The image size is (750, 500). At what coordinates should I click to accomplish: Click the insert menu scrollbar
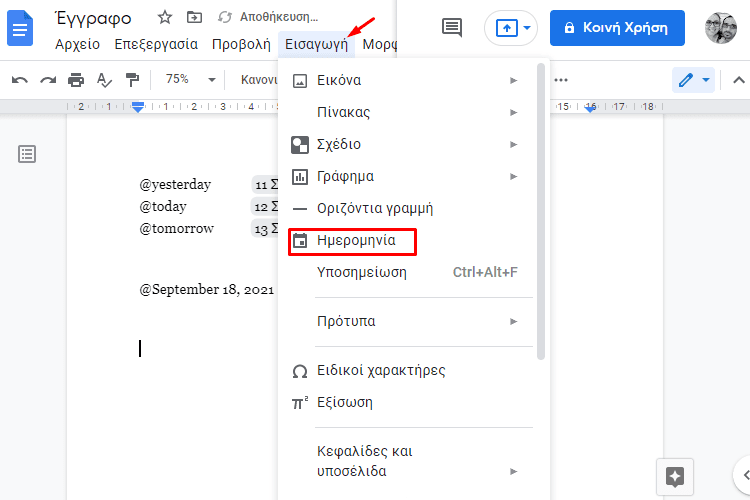tap(541, 211)
